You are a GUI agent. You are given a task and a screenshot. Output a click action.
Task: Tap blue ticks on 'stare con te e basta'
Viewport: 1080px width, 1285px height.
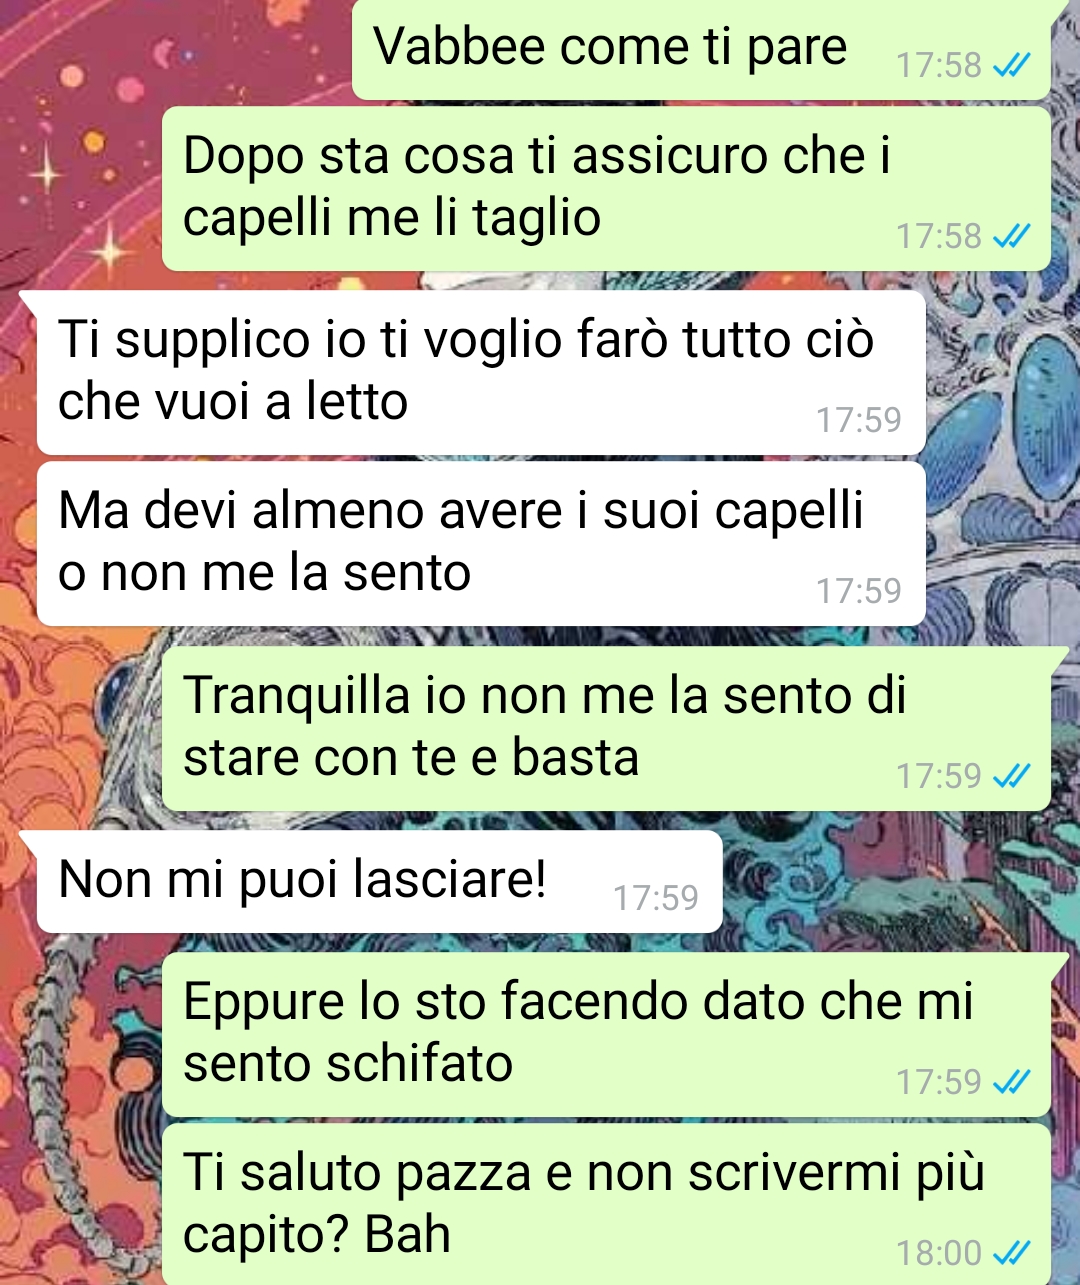click(1010, 776)
